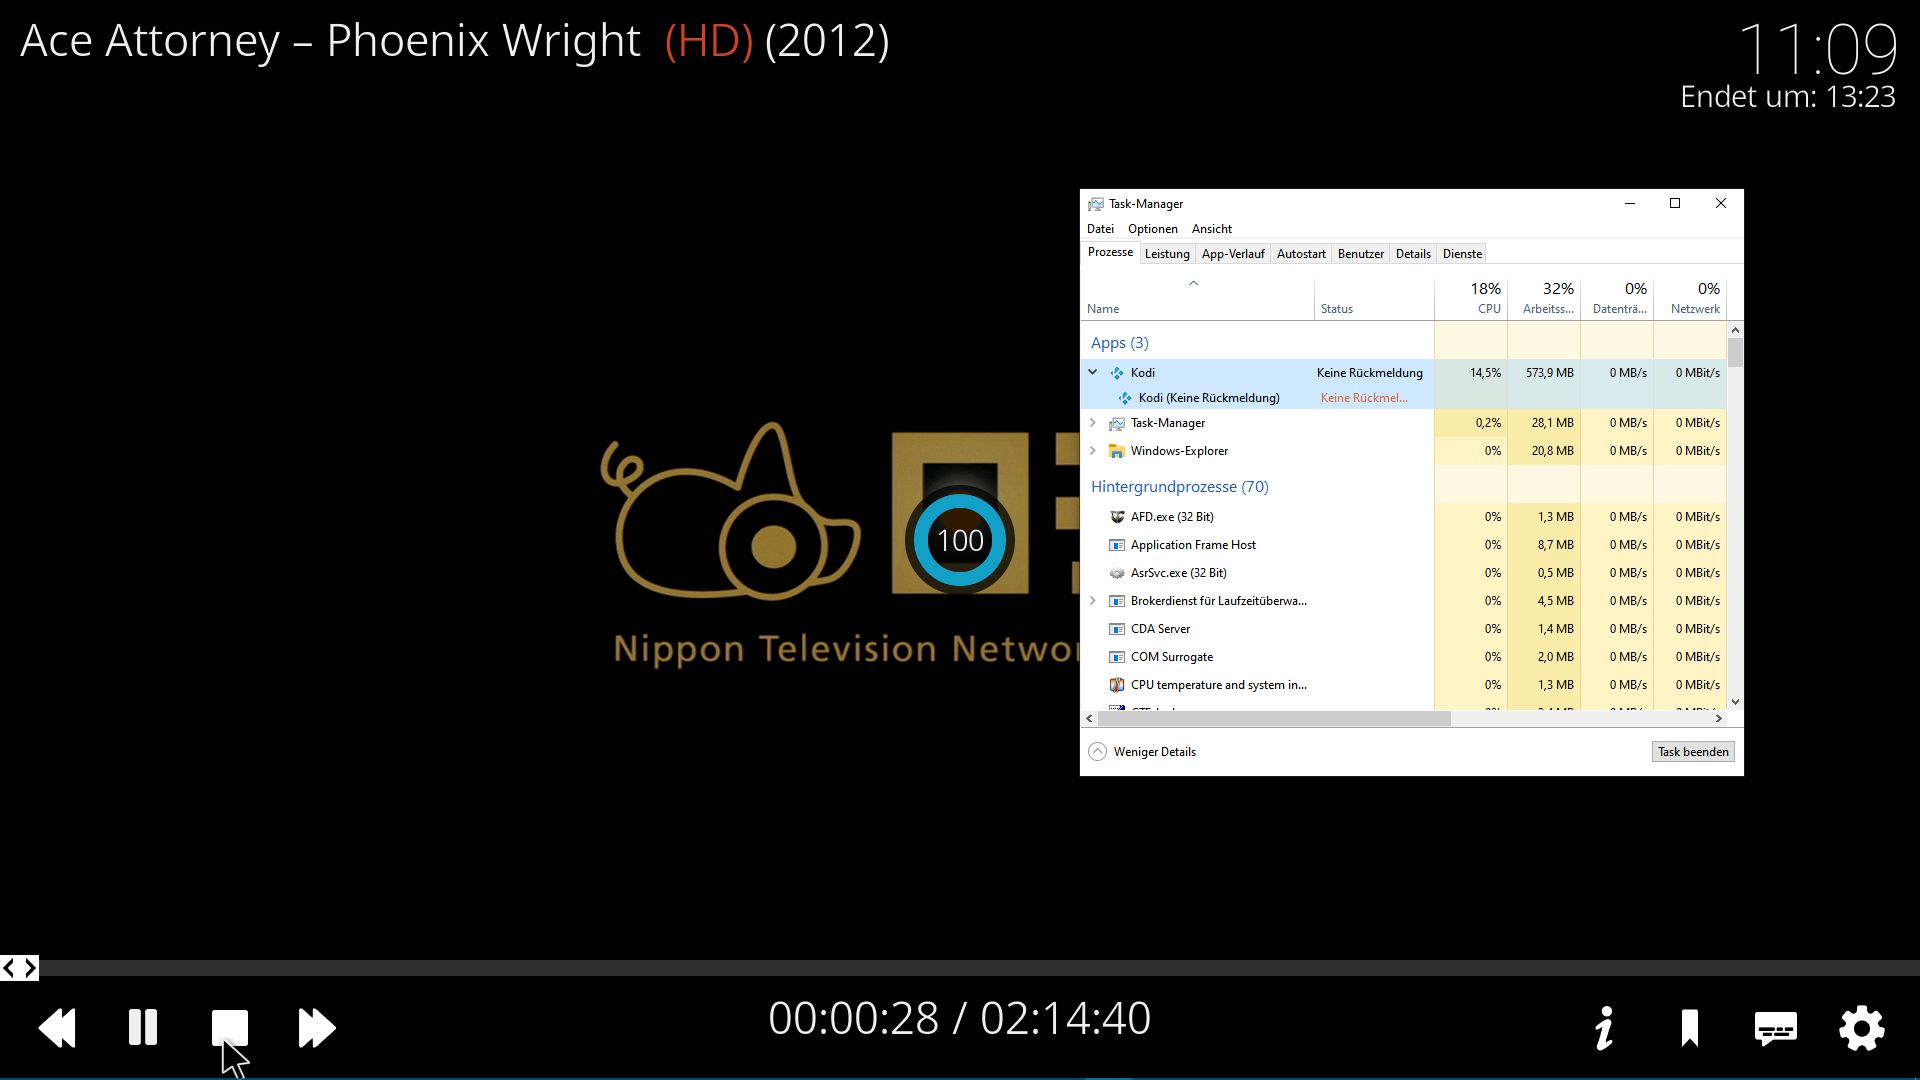Screen dimensions: 1920x1080
Task: Click the Hintergrundprozesse (70) group header
Action: click(x=1180, y=487)
